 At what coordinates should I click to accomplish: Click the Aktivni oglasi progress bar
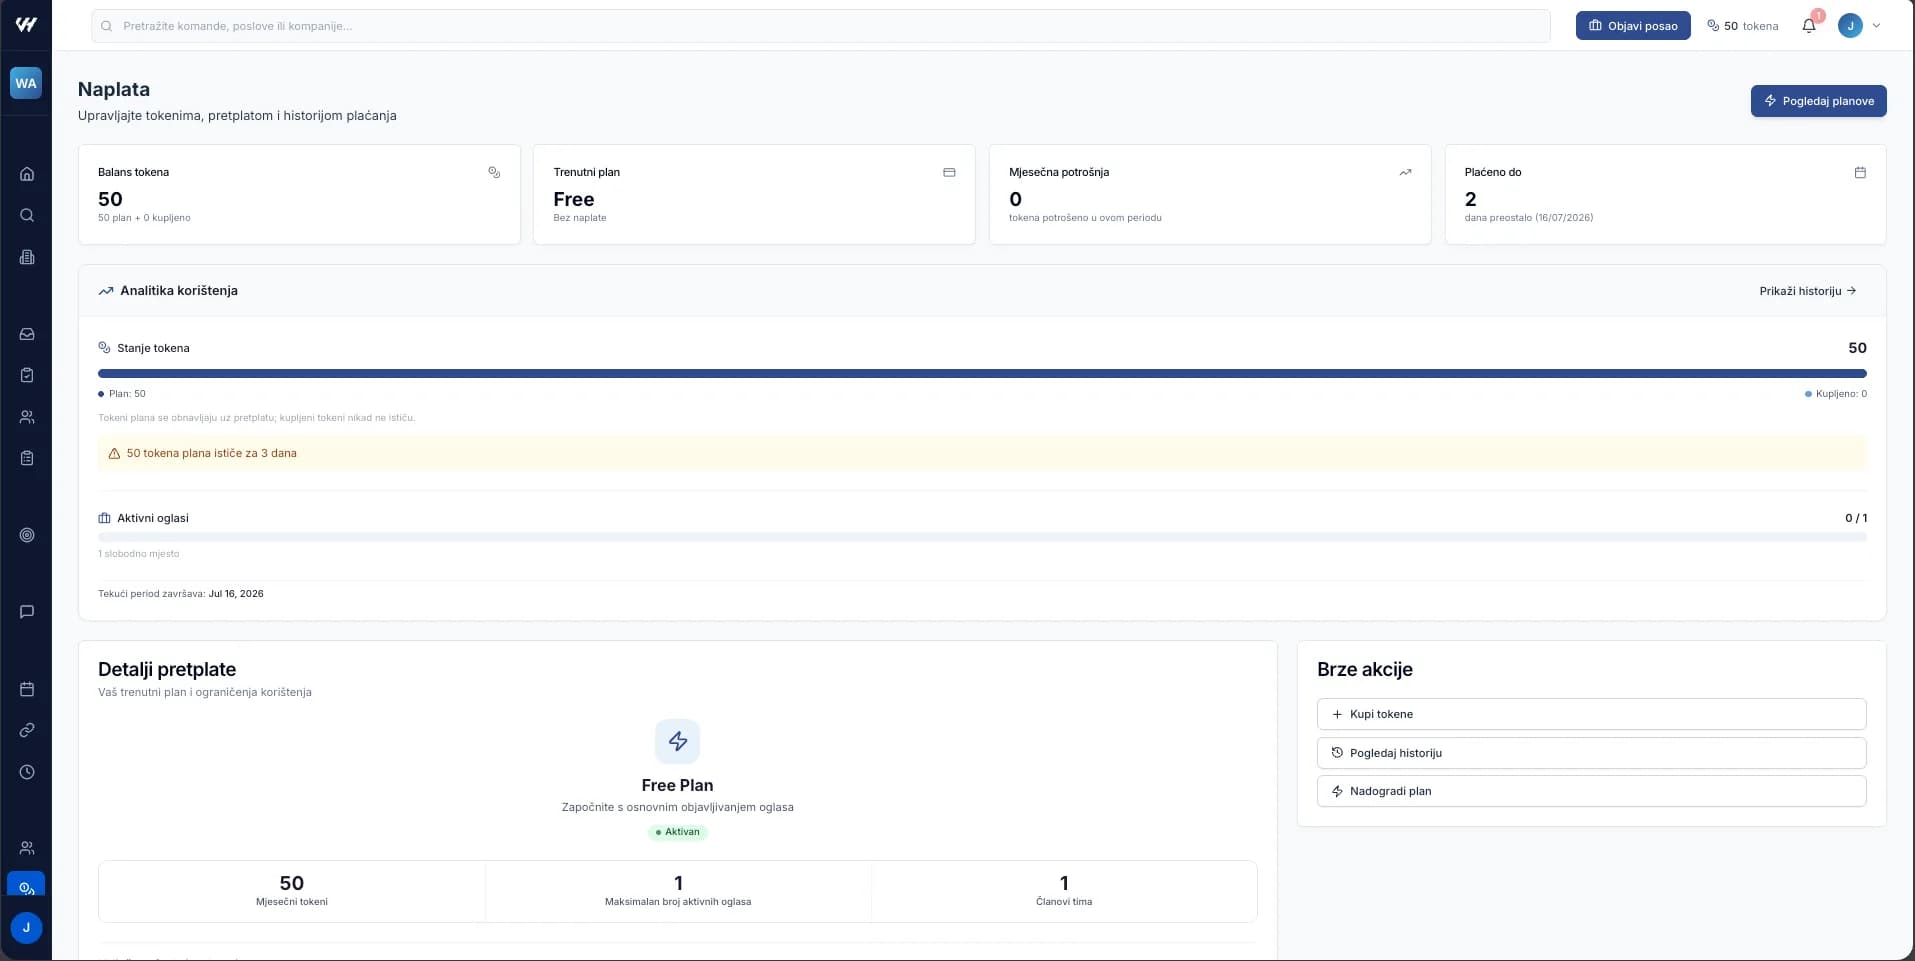pyautogui.click(x=982, y=537)
